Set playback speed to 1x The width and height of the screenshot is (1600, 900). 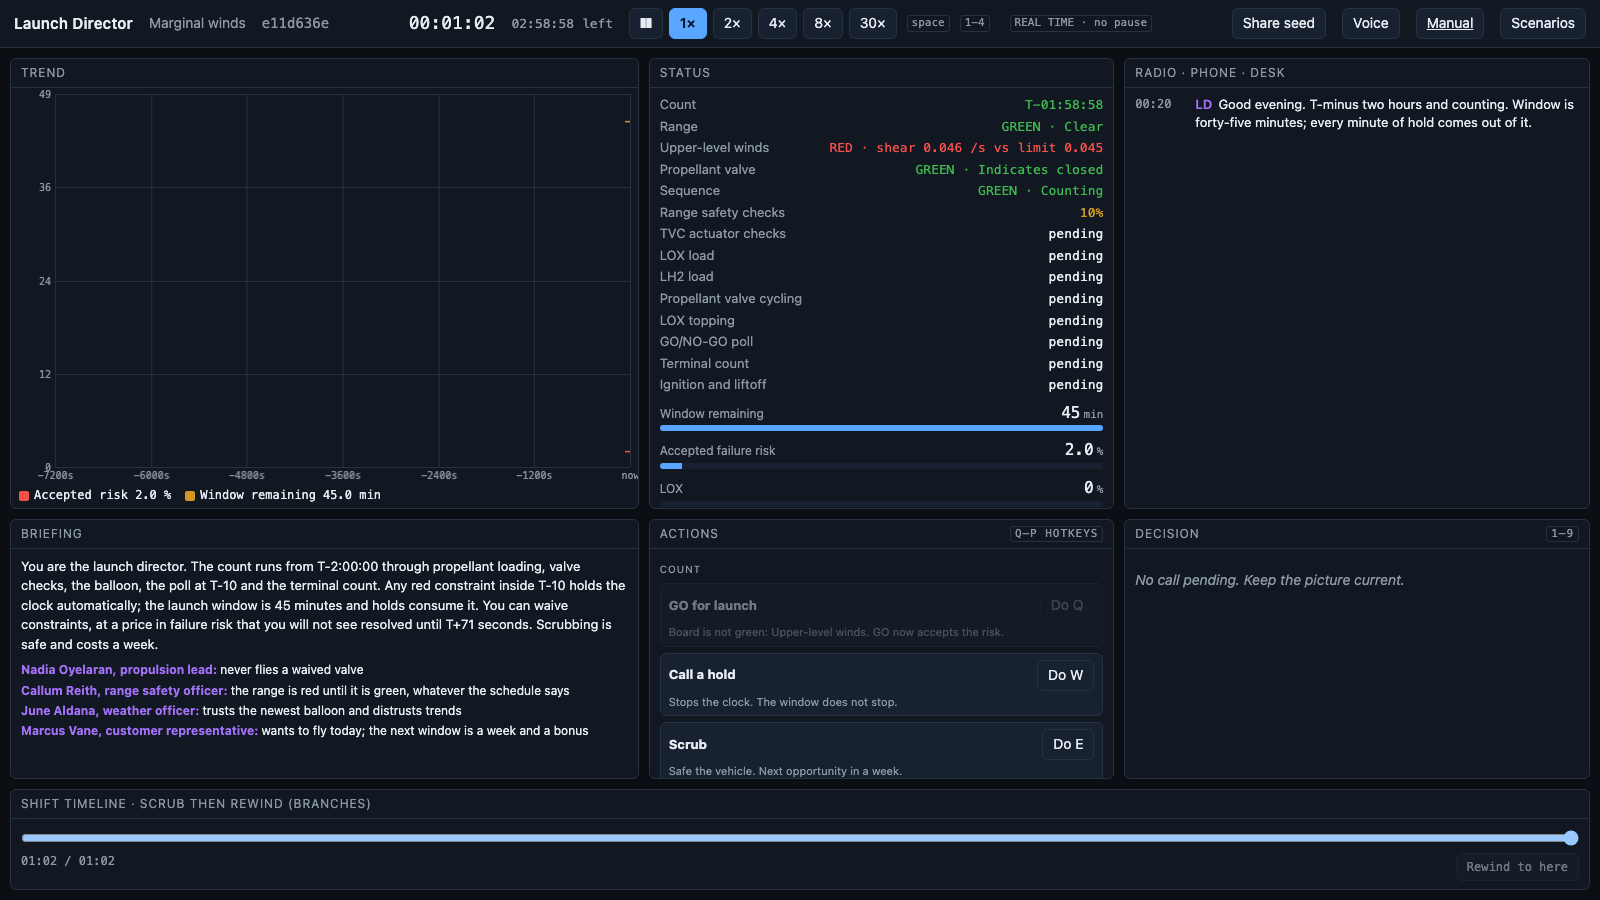tap(688, 23)
